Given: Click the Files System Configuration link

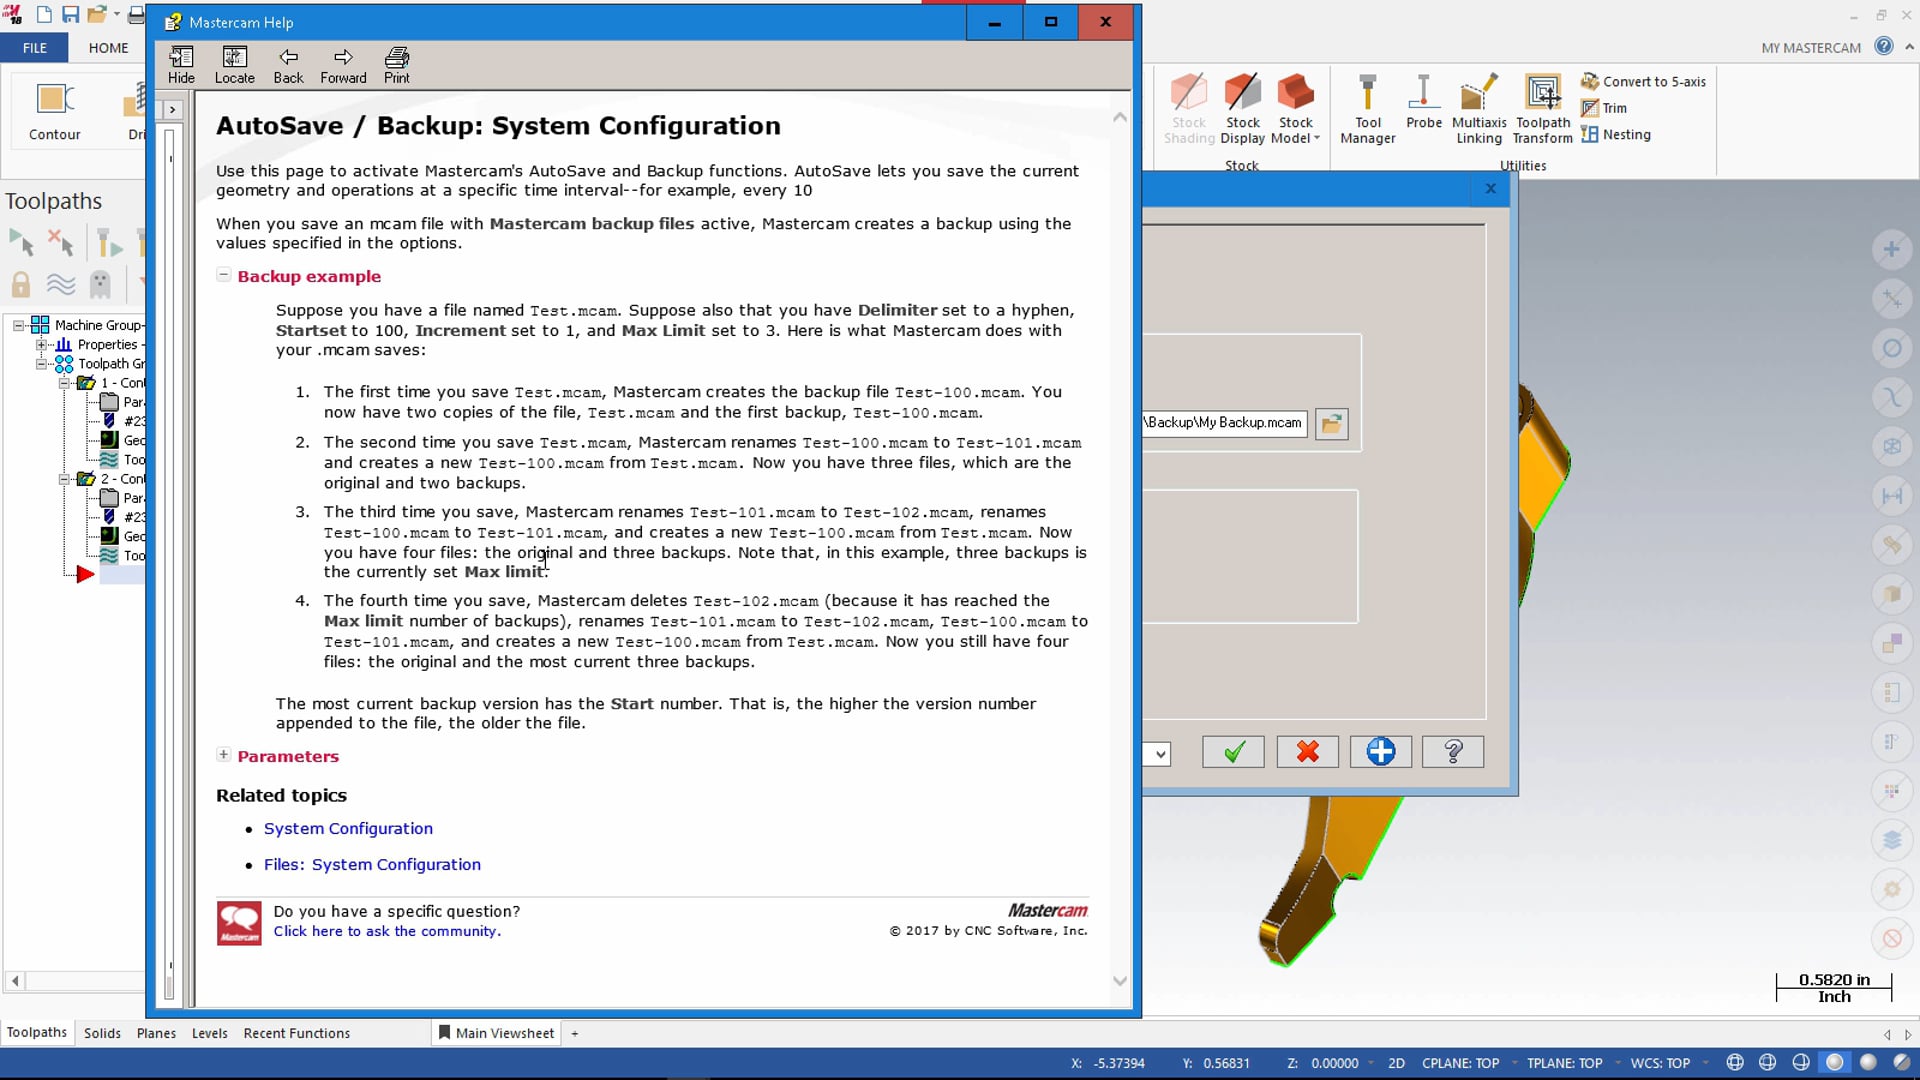Looking at the screenshot, I should coord(372,864).
